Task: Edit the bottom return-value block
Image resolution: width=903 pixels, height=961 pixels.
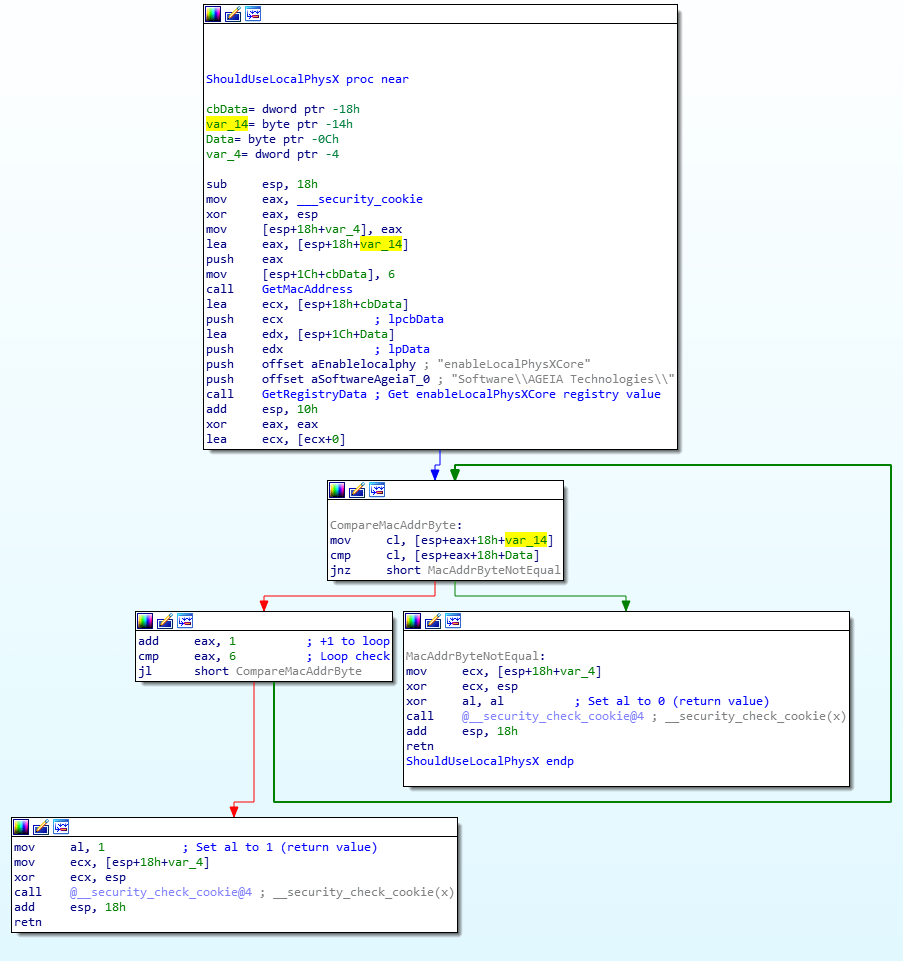Action: coord(41,827)
